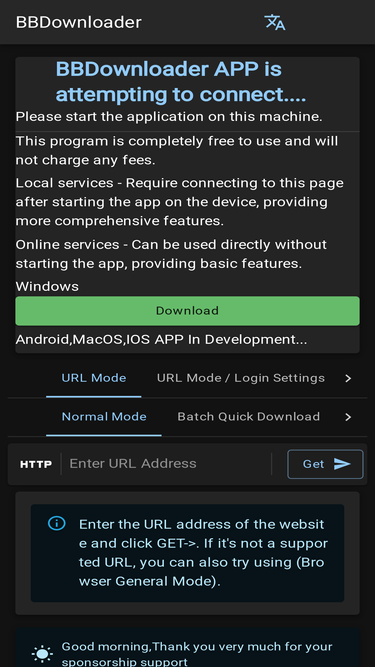
Task: Click the HTTP protocol label
Action: (36, 464)
